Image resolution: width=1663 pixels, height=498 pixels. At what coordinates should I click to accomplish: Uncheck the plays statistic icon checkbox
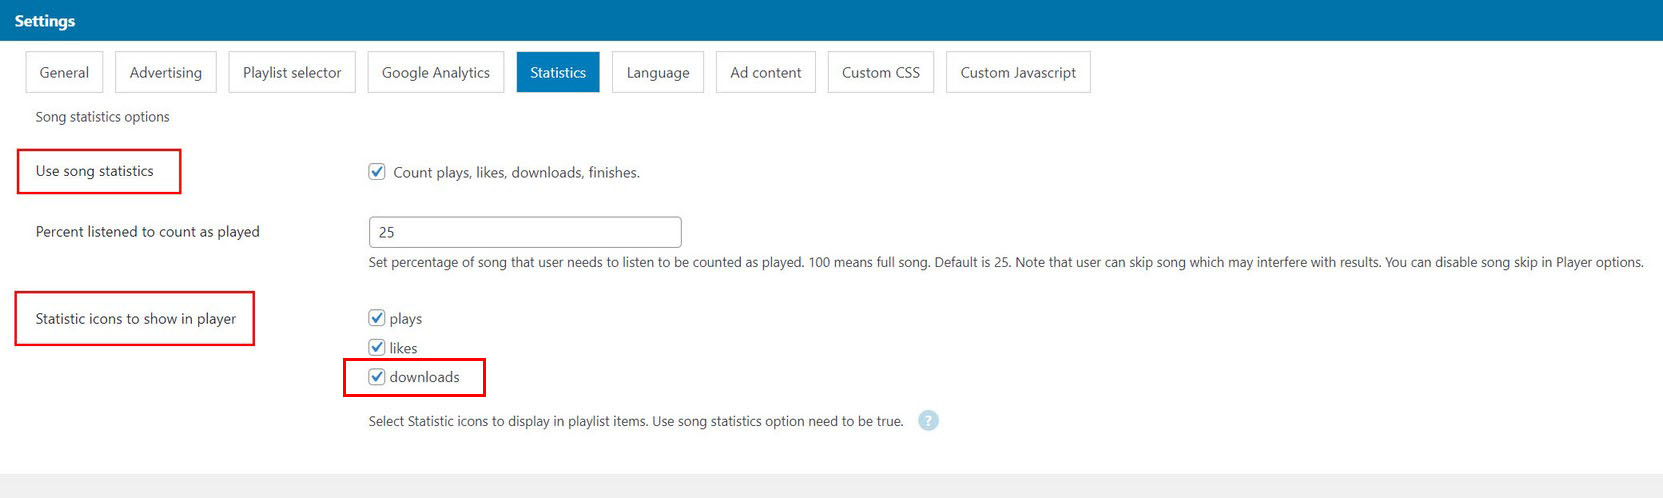(x=377, y=318)
